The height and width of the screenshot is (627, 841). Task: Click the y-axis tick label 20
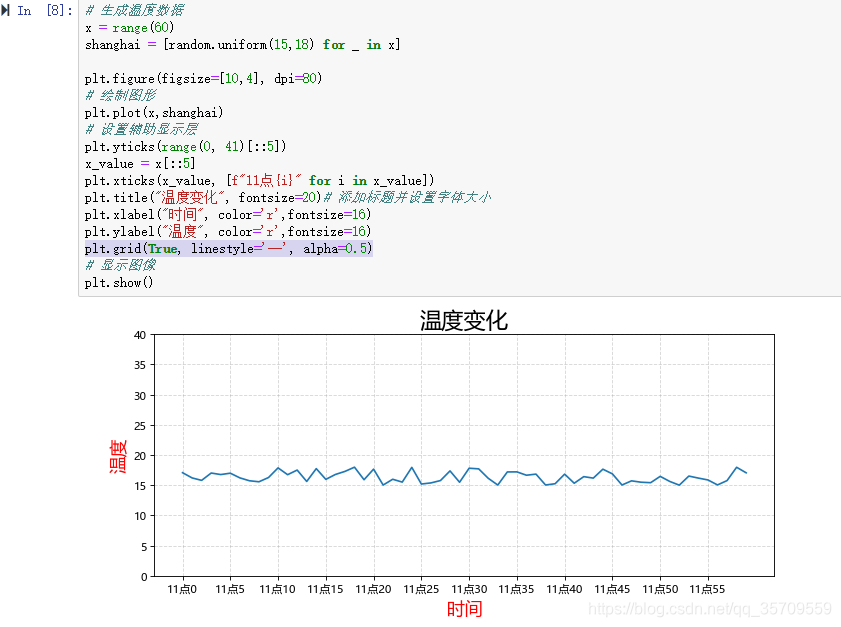click(140, 456)
